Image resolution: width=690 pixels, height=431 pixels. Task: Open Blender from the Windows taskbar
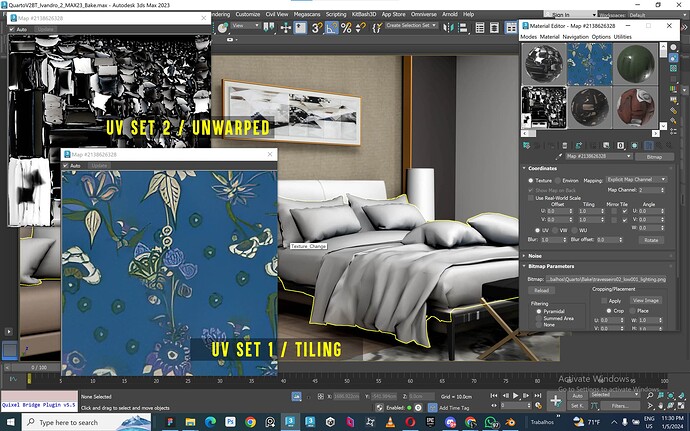tap(511, 422)
